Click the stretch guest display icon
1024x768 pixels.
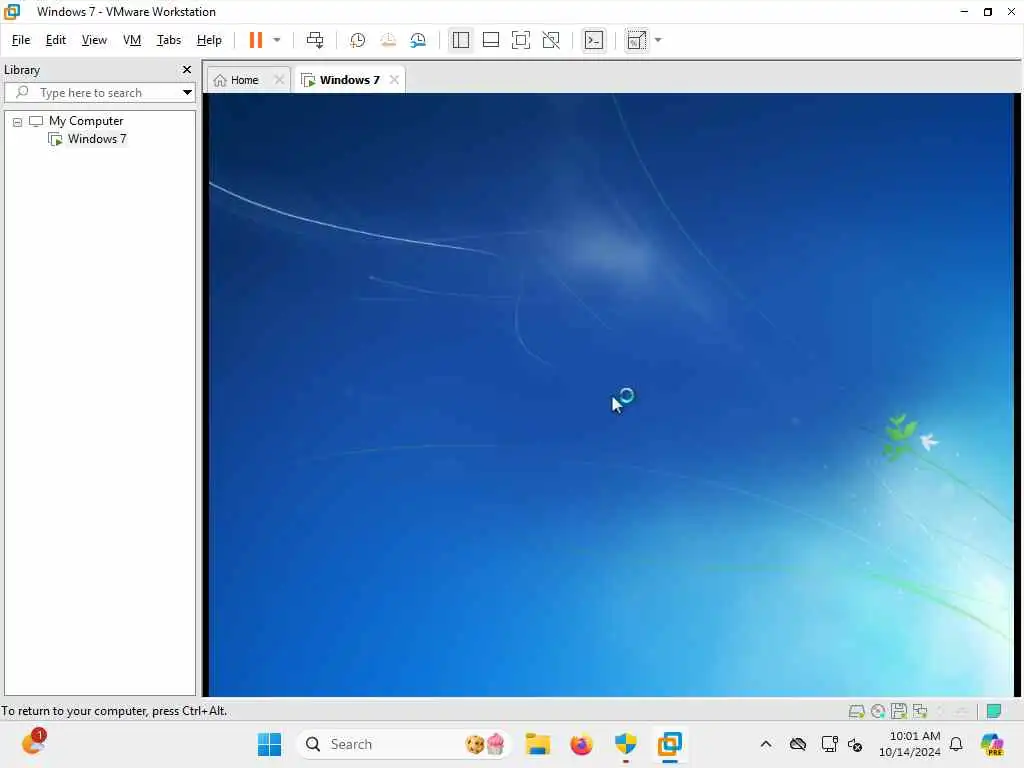point(636,40)
